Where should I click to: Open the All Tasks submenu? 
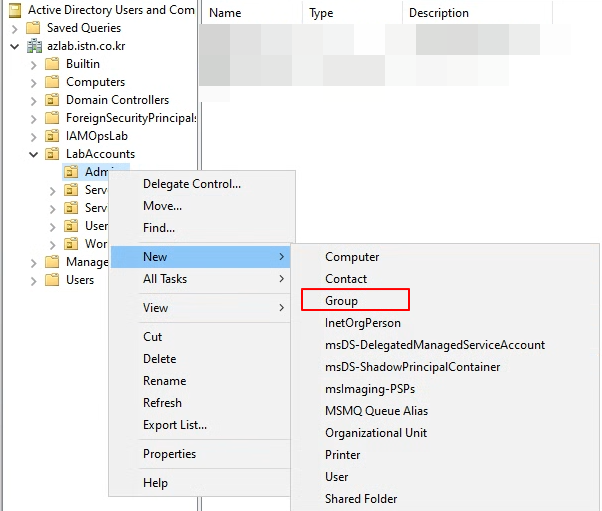pyautogui.click(x=200, y=279)
